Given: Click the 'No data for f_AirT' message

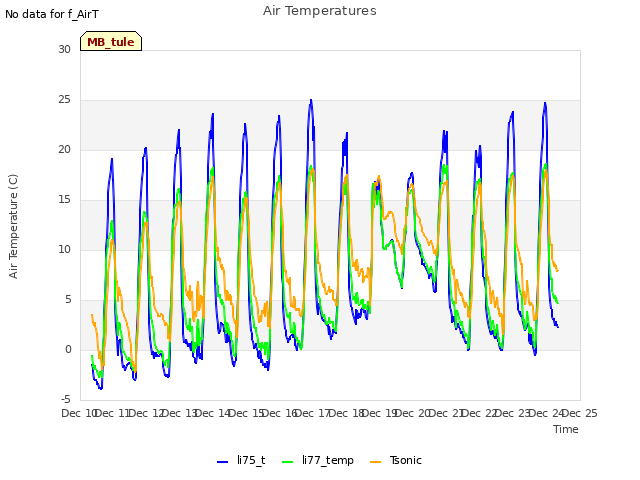Looking at the screenshot, I should 52,14.
